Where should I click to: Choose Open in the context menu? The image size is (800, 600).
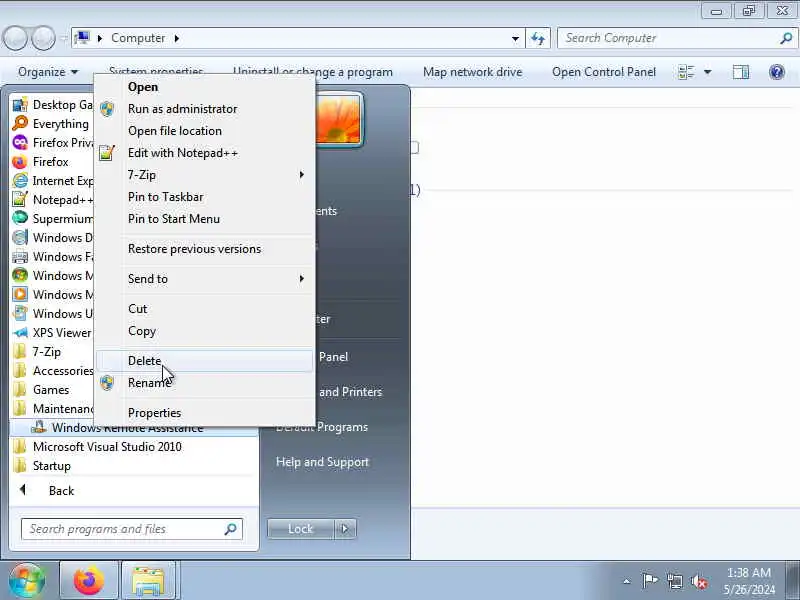point(143,87)
